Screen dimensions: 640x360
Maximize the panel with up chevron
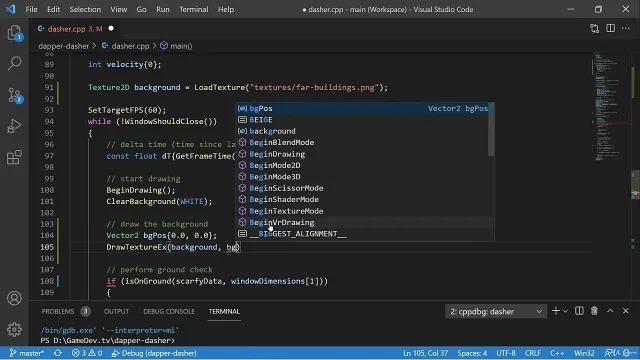click(610, 311)
